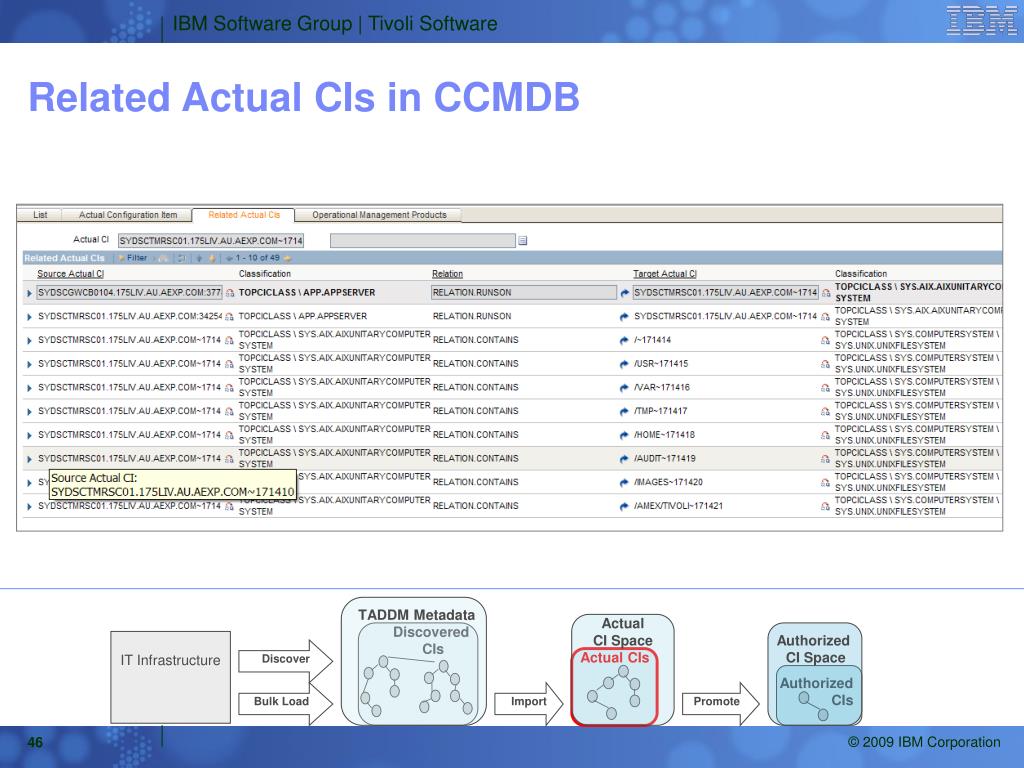This screenshot has height=768, width=1024.
Task: Open detail arrow for target /IMAGES~171420
Action: tap(624, 483)
